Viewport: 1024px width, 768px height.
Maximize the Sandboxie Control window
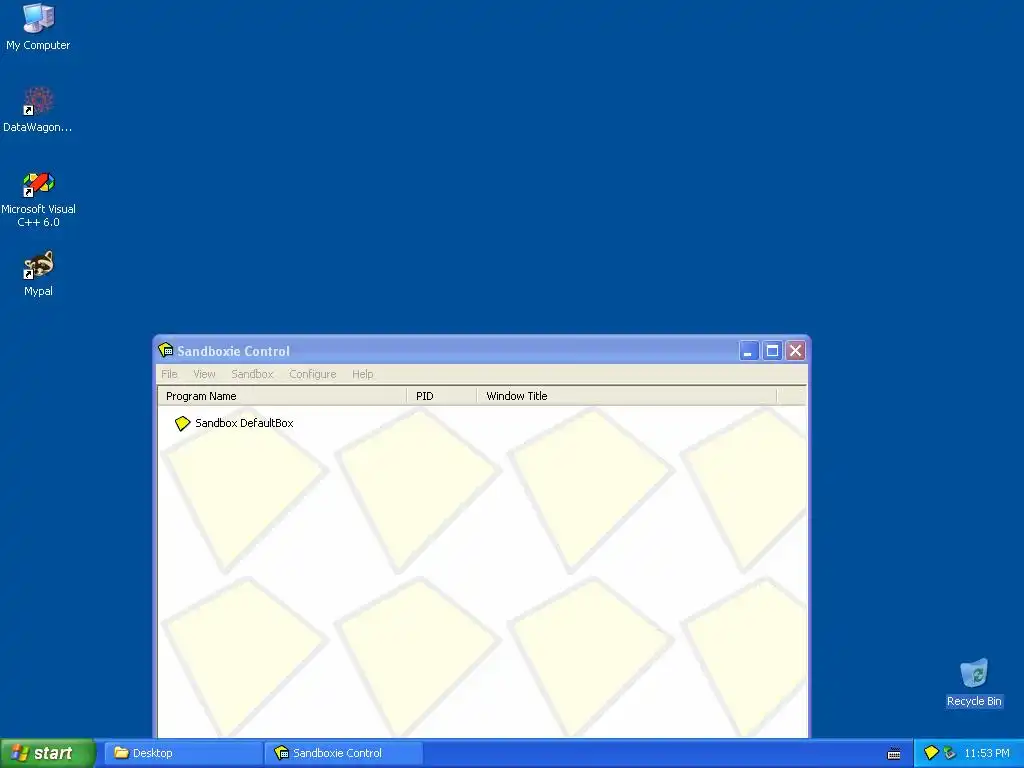[x=772, y=351]
